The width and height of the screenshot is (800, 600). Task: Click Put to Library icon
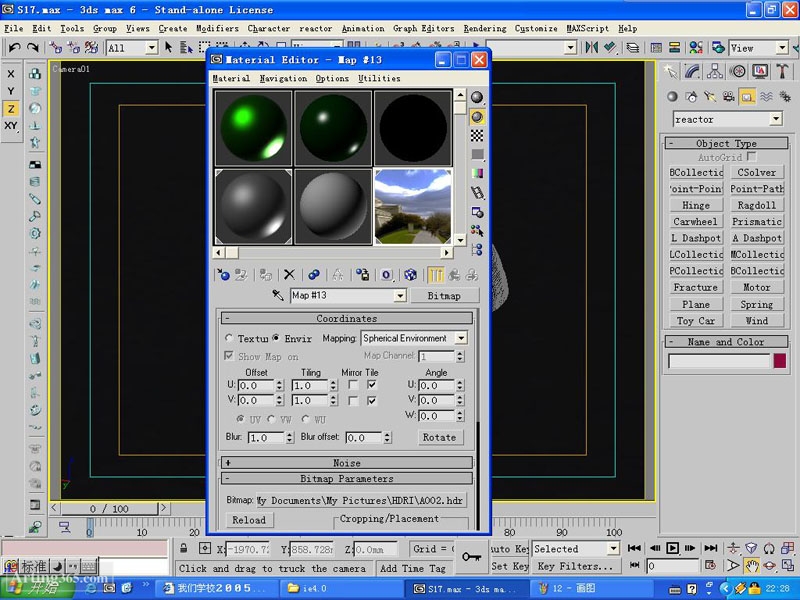pyautogui.click(x=363, y=275)
